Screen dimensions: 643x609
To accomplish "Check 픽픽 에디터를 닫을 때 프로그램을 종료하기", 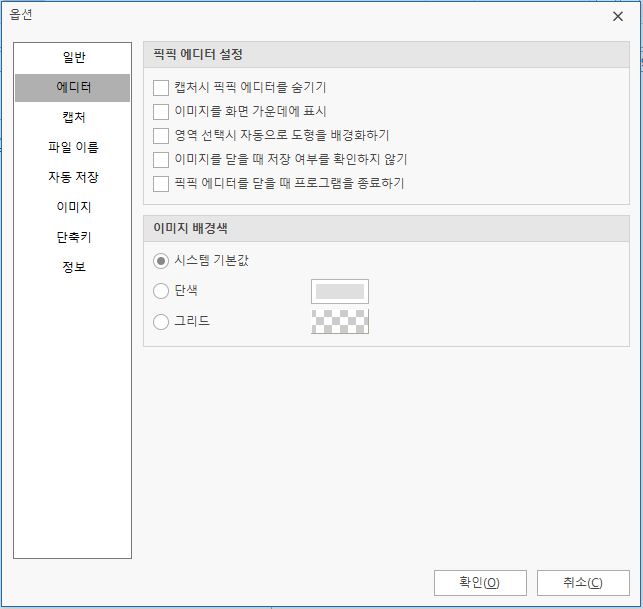I will (x=161, y=184).
